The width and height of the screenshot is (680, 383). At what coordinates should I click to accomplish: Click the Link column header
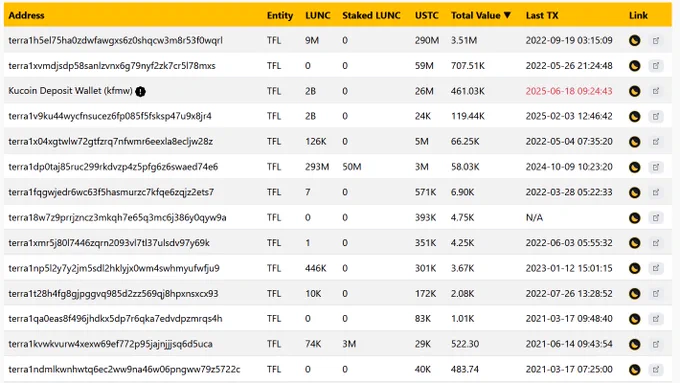tap(638, 16)
